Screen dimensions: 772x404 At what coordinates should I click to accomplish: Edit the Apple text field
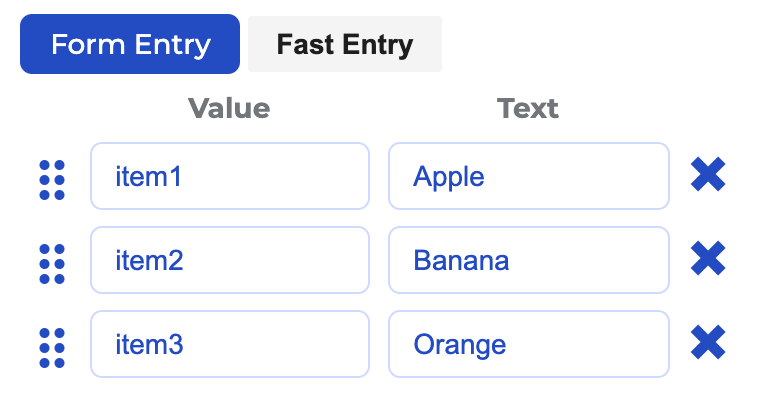[x=528, y=177]
